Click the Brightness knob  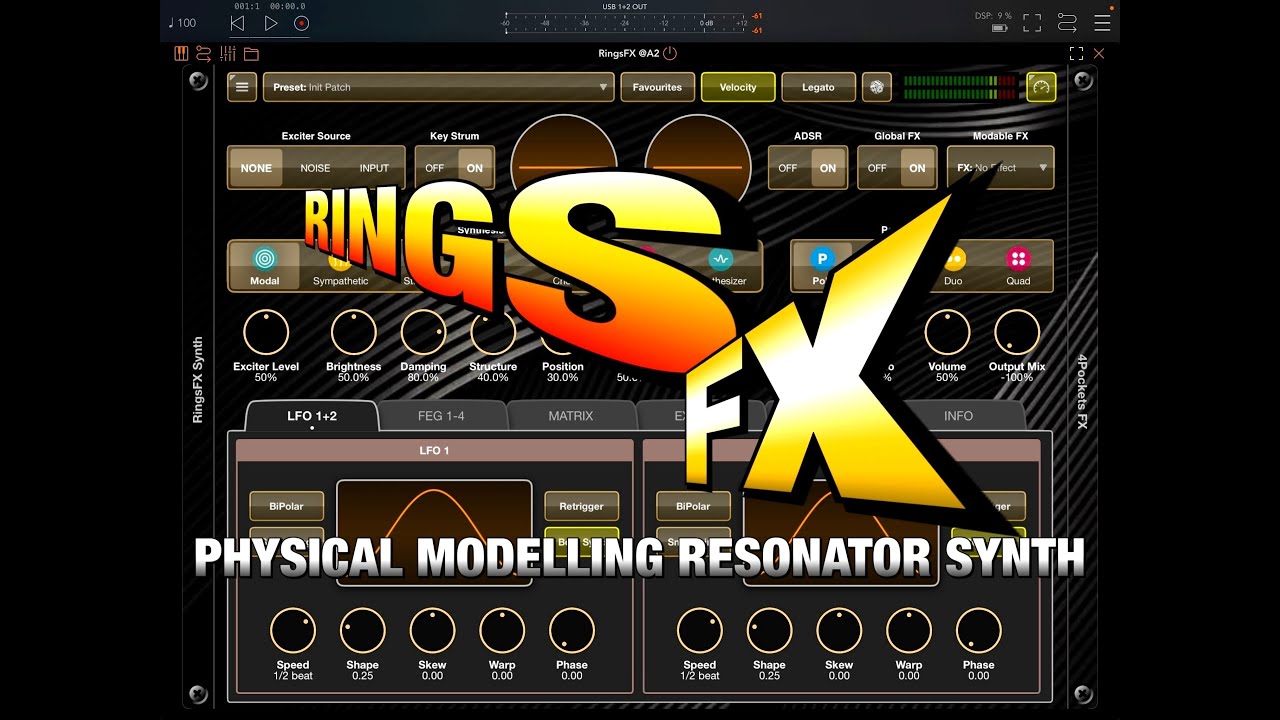(353, 332)
